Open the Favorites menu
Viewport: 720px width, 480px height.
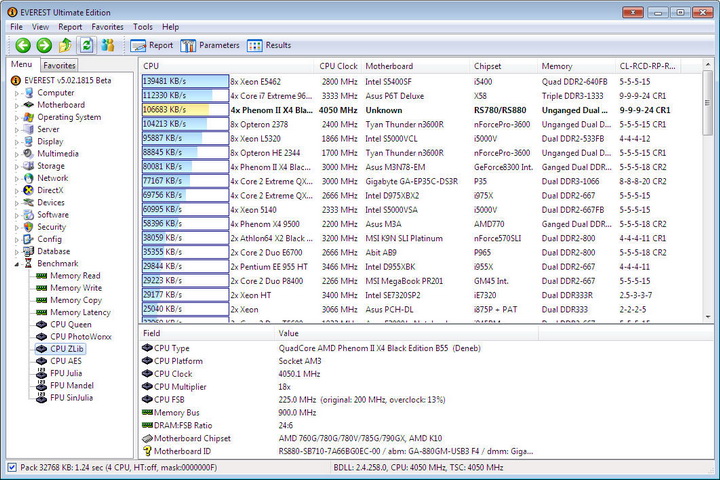coord(107,27)
